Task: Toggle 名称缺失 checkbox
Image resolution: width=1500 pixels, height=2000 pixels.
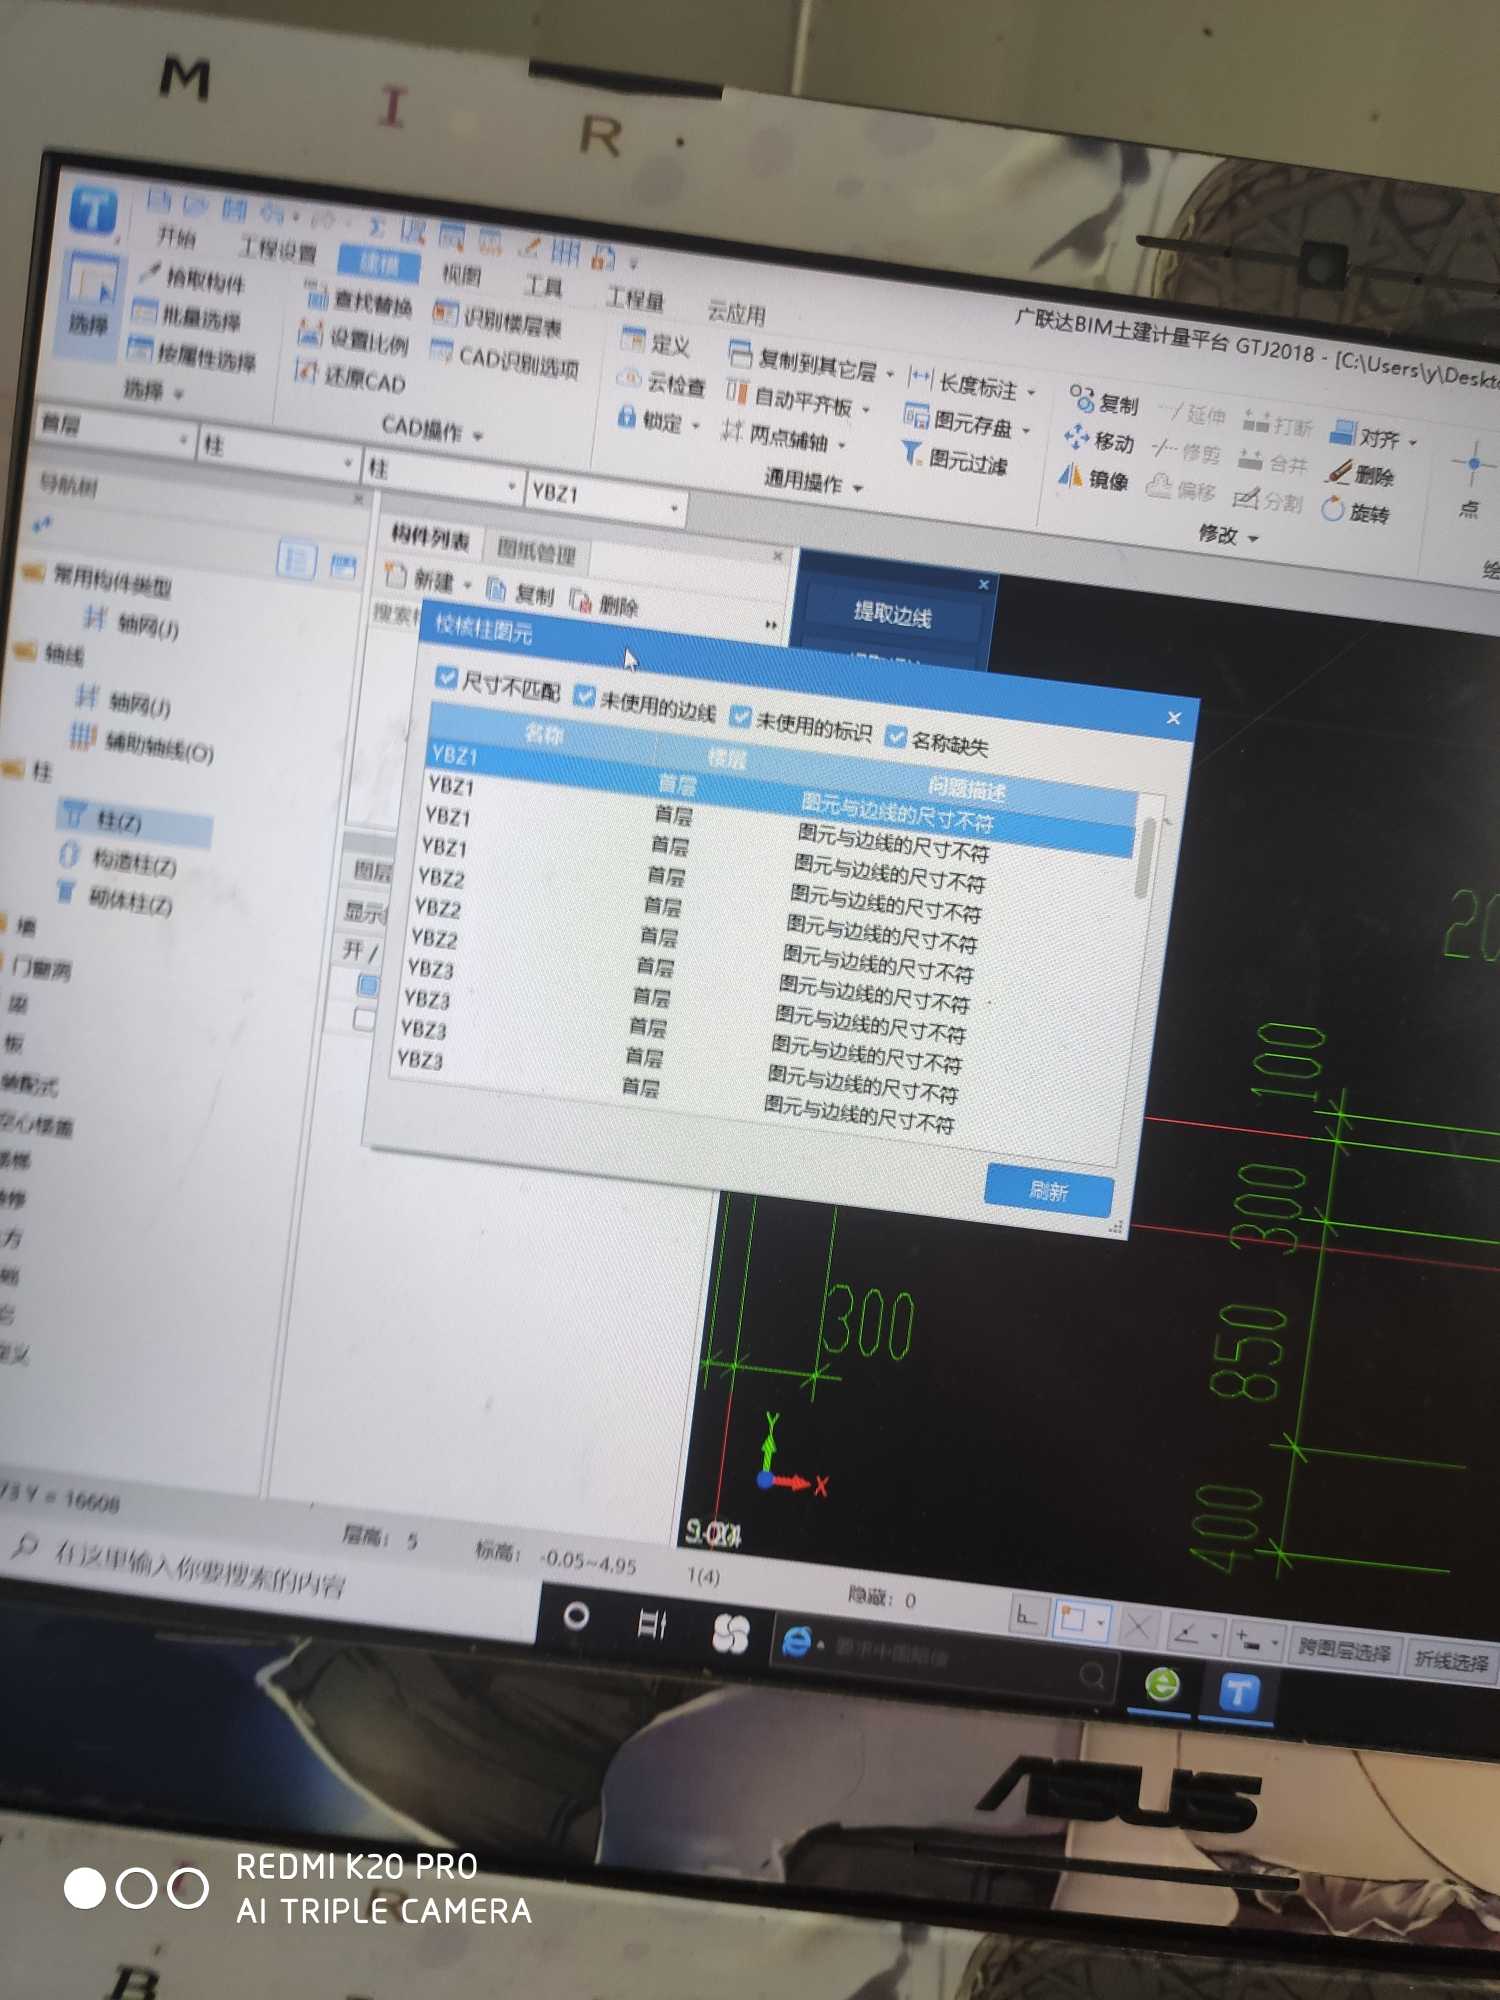Action: (896, 737)
